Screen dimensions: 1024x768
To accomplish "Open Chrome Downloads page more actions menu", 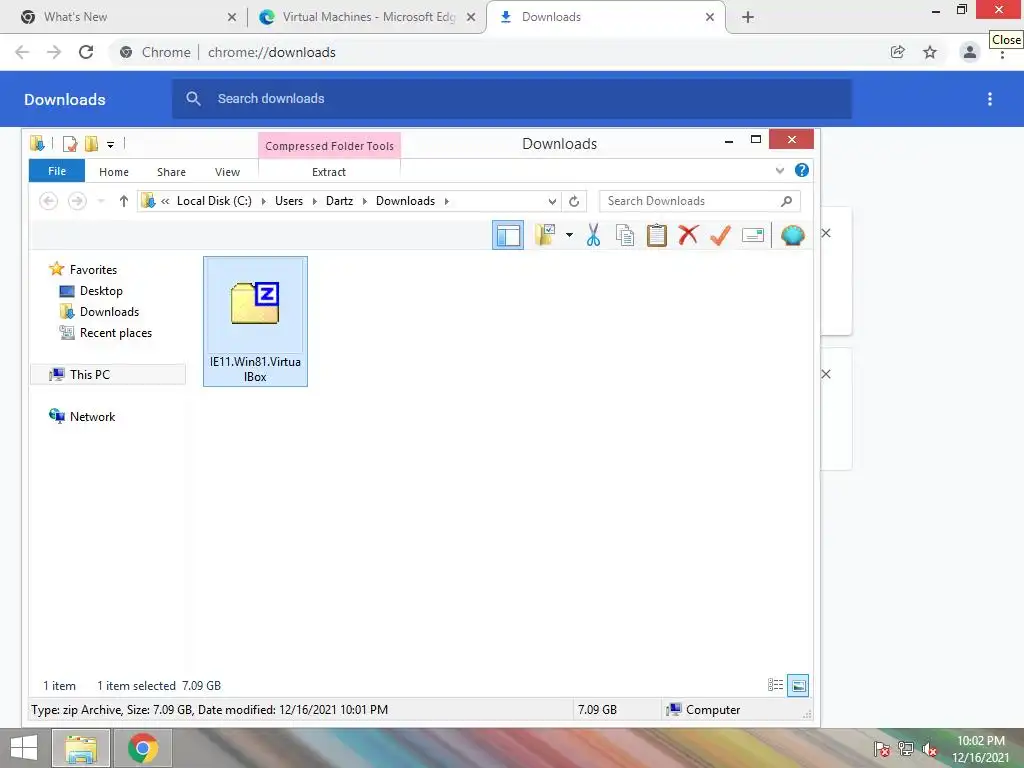I will click(990, 99).
